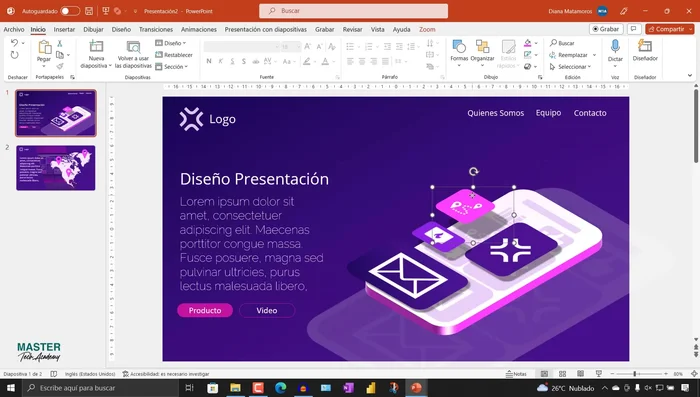Screen dimensions: 700x397
Task: Switch to Normal view icon
Action: click(x=544, y=374)
